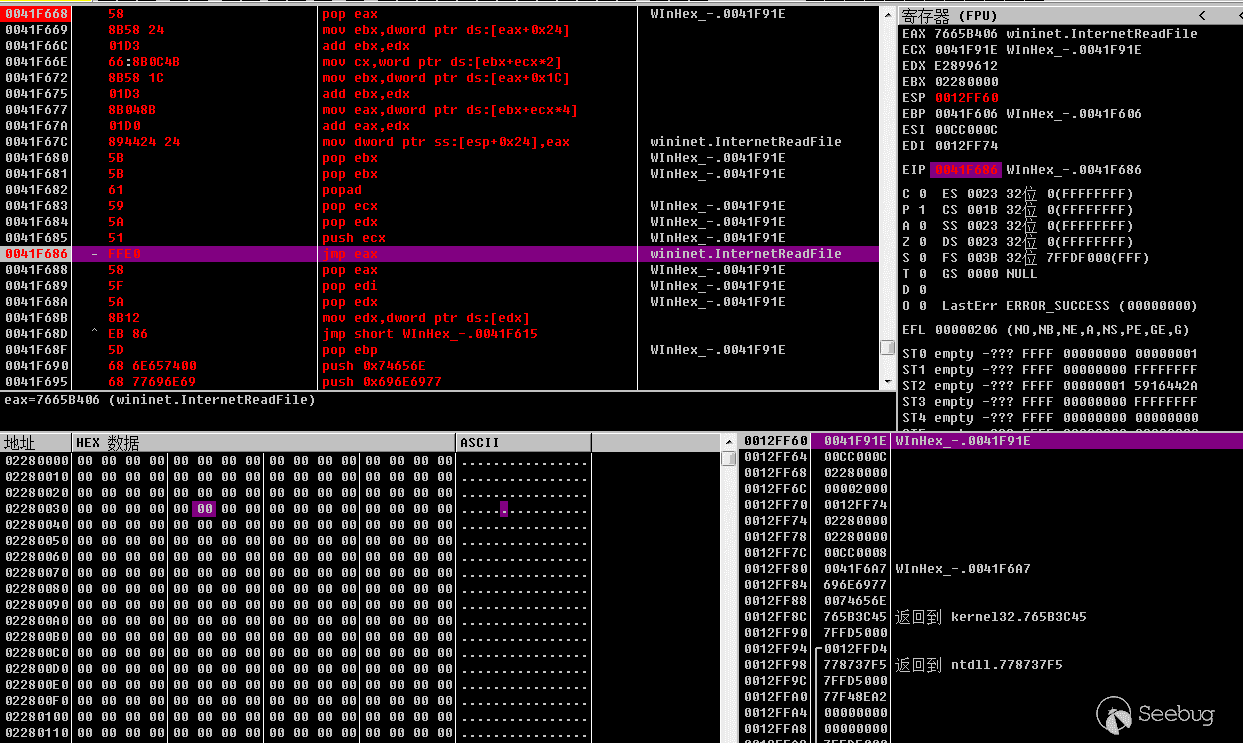Image resolution: width=1243 pixels, height=743 pixels.
Task: Select disassembly address 0041F68D
Action: click(37, 334)
